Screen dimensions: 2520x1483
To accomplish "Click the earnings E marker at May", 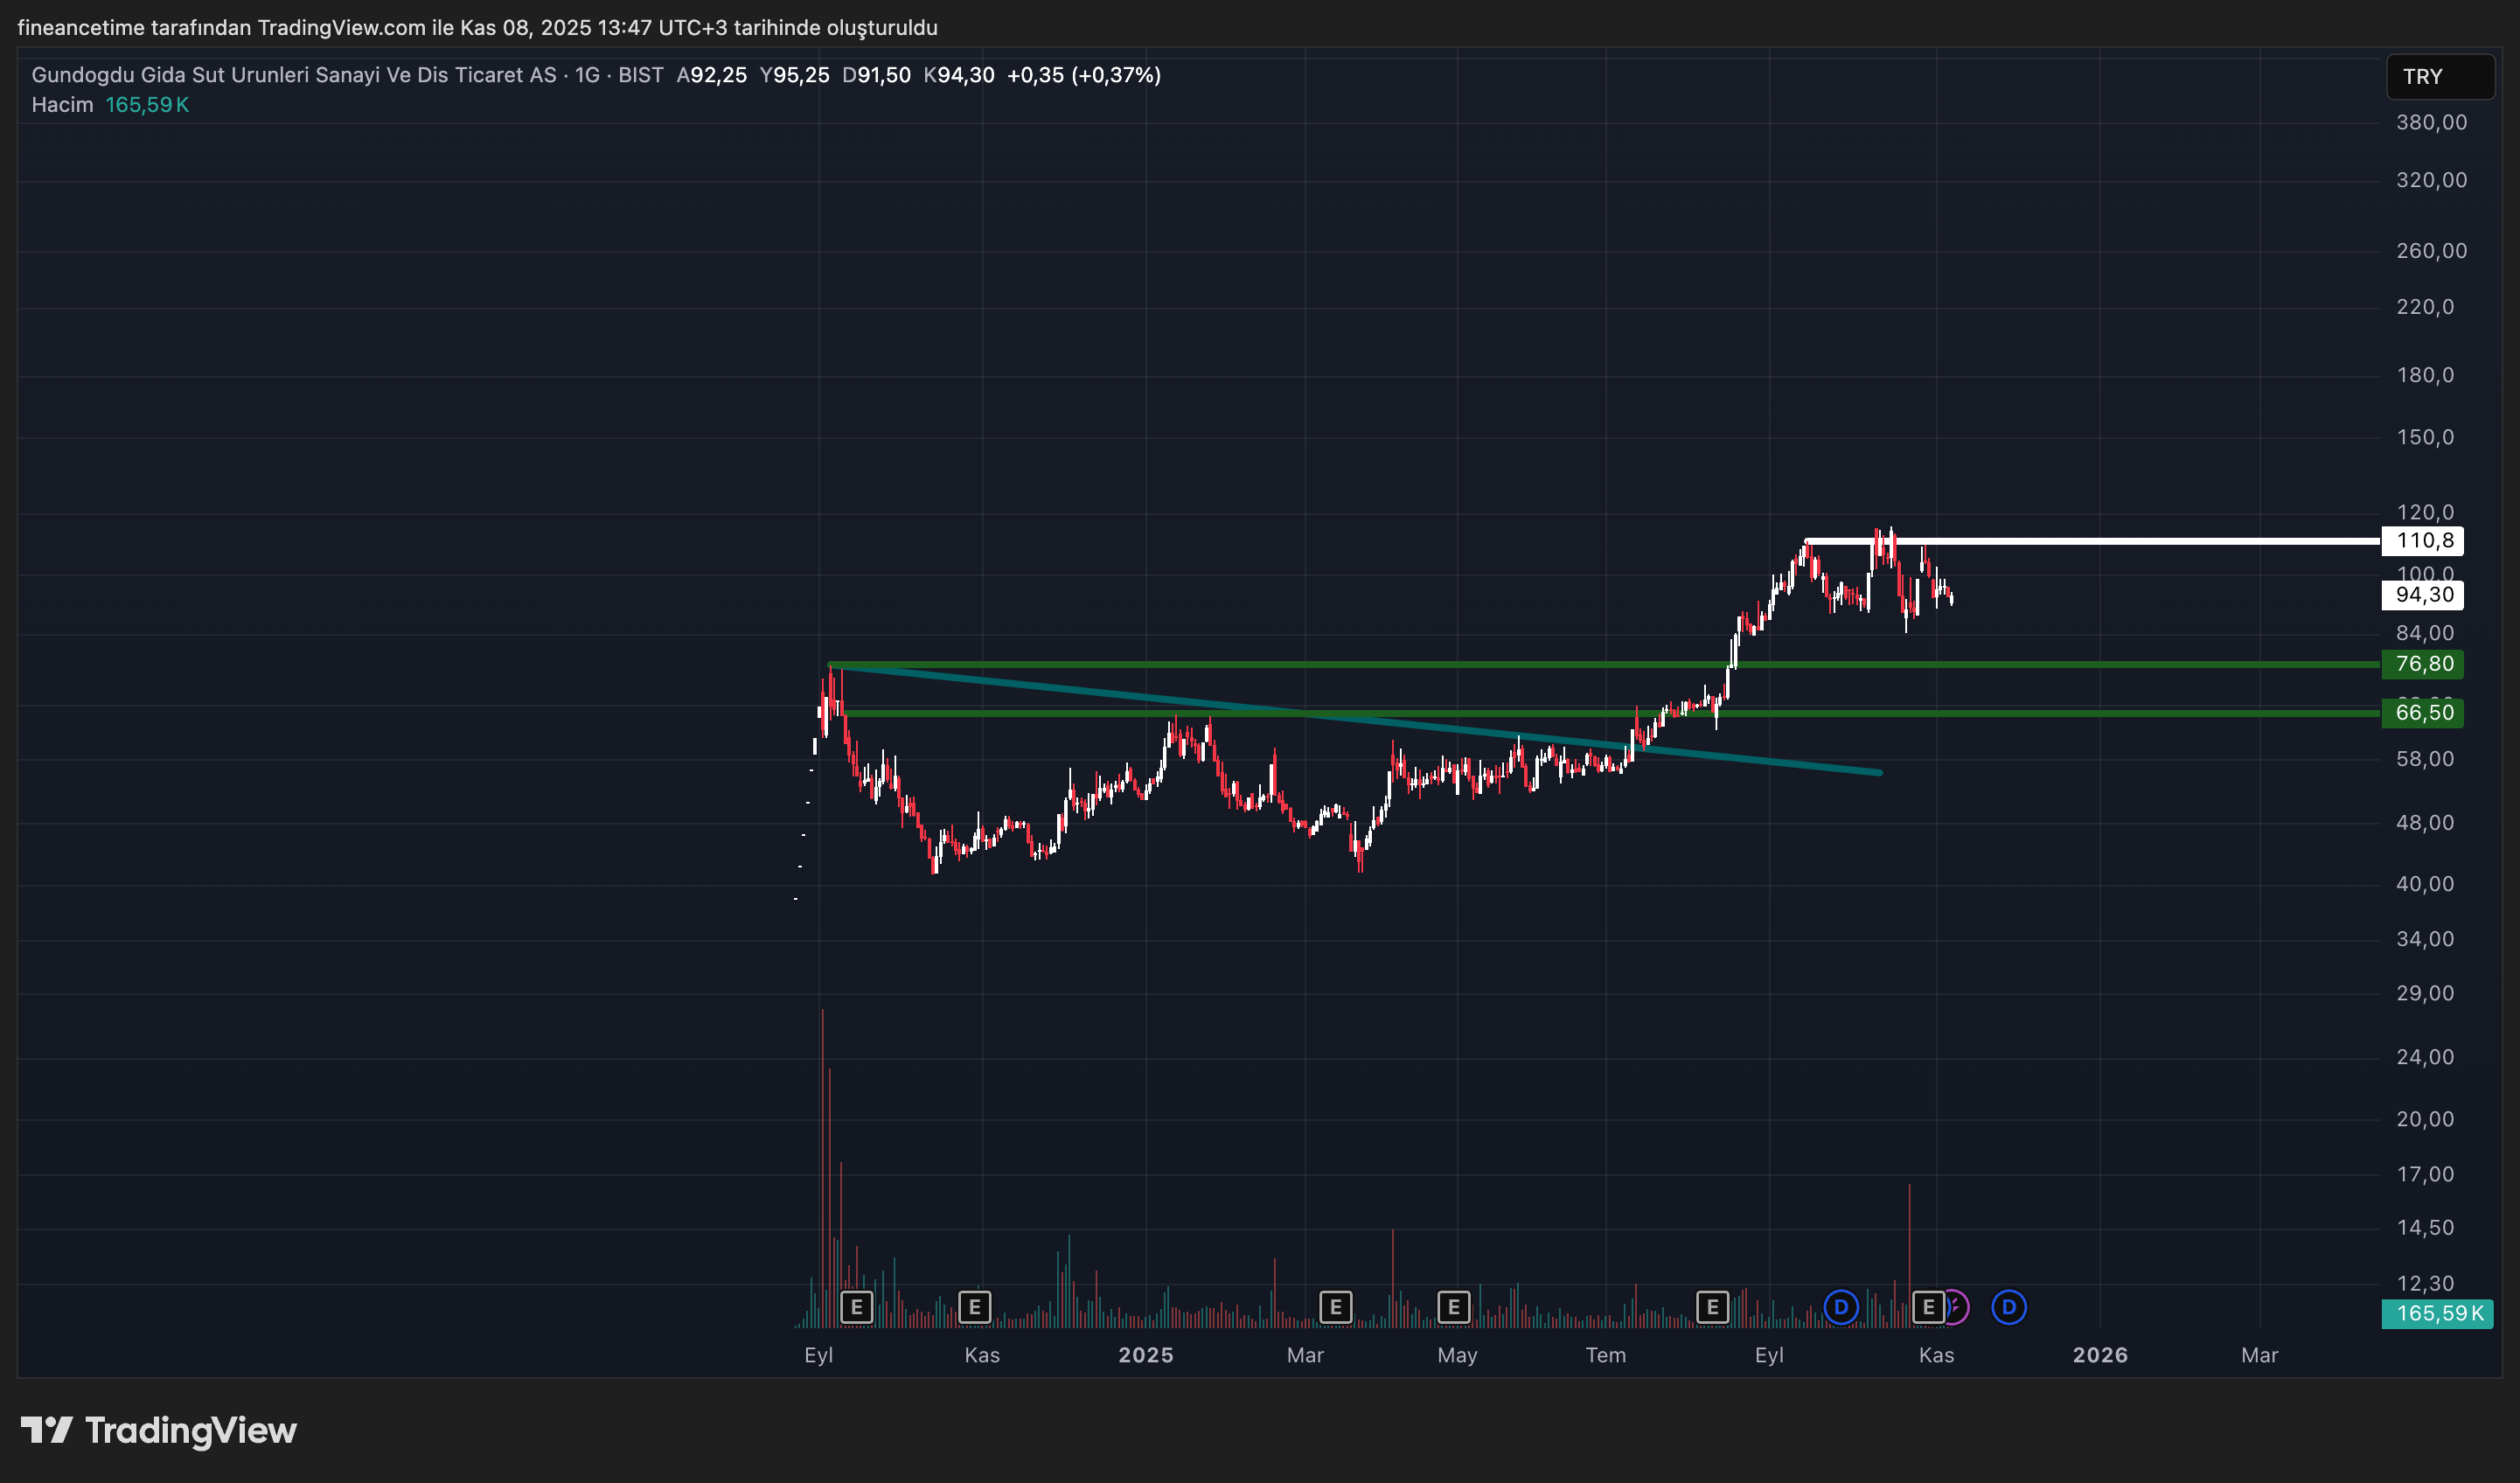I will pos(1453,1307).
